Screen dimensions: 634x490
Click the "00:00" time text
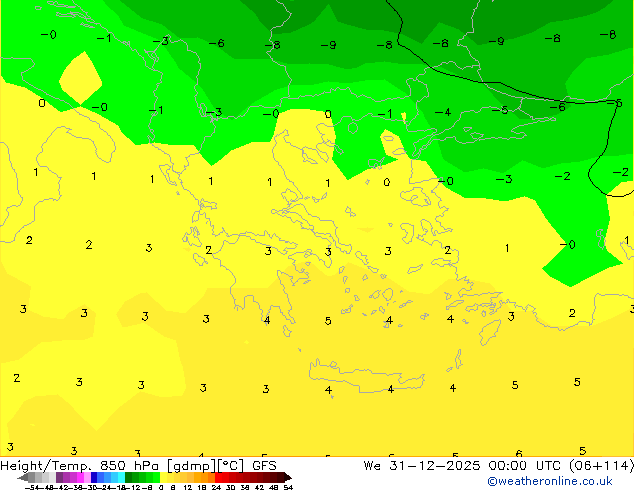pyautogui.click(x=507, y=466)
